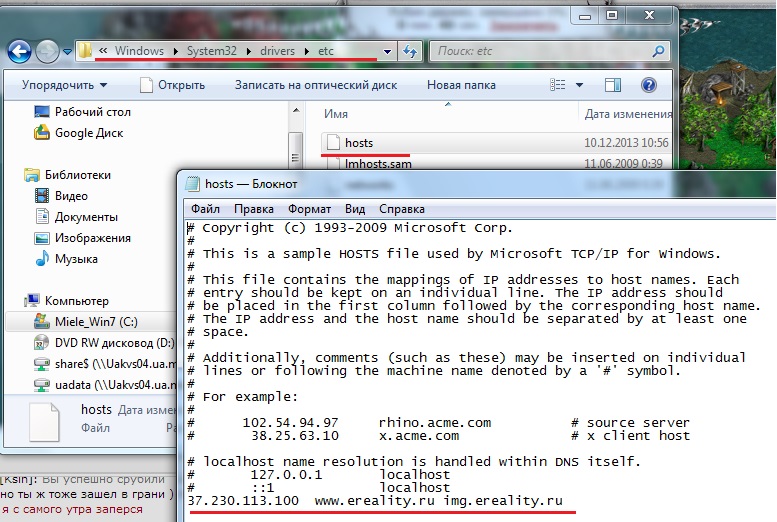This screenshot has height=522, width=777.
Task: Select etc in the address path
Action: [326, 51]
